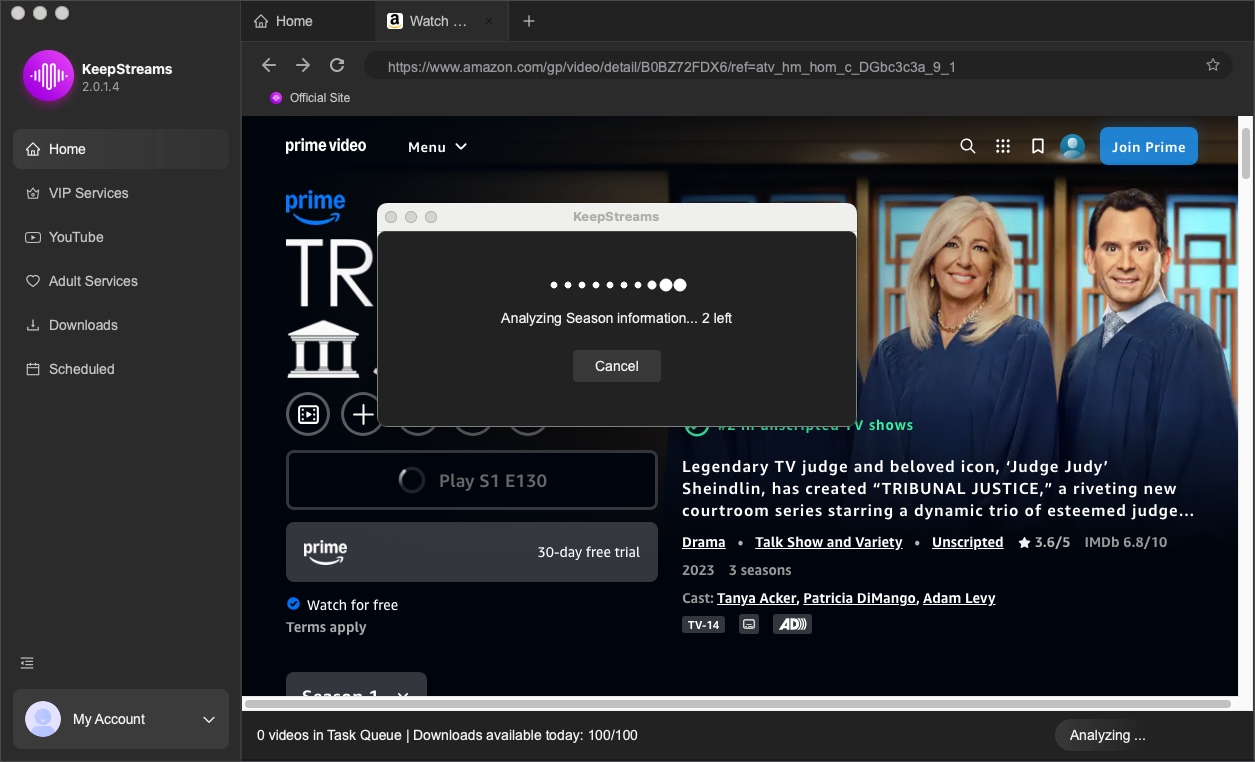Image resolution: width=1255 pixels, height=762 pixels.
Task: Click the prime 30-day free trial button
Action: tap(472, 552)
